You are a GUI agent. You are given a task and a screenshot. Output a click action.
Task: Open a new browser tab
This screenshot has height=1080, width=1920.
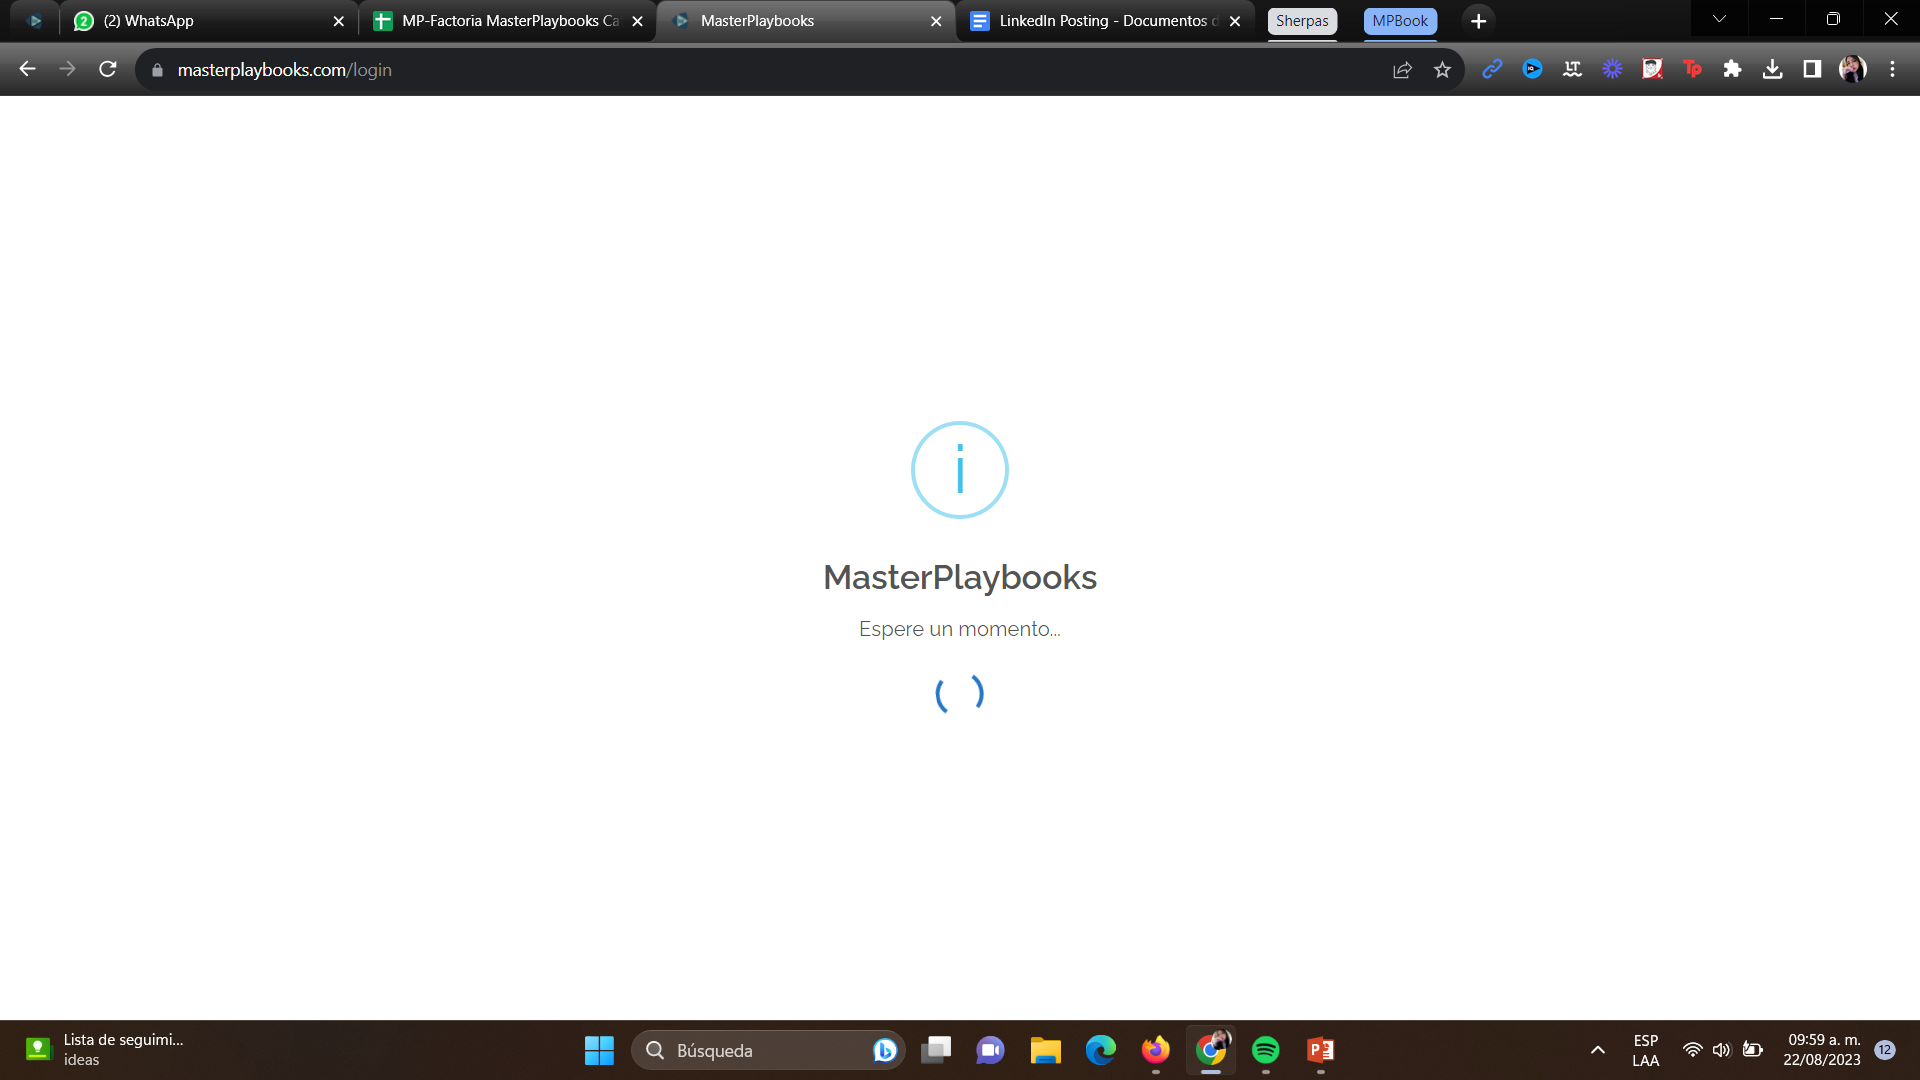click(1478, 21)
